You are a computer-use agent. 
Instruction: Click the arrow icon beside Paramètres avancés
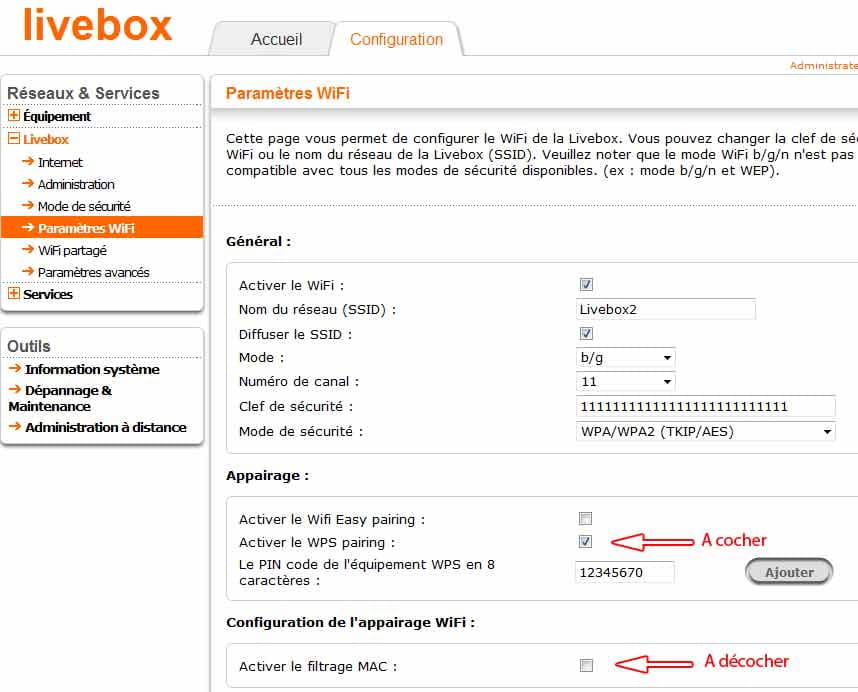tap(28, 271)
